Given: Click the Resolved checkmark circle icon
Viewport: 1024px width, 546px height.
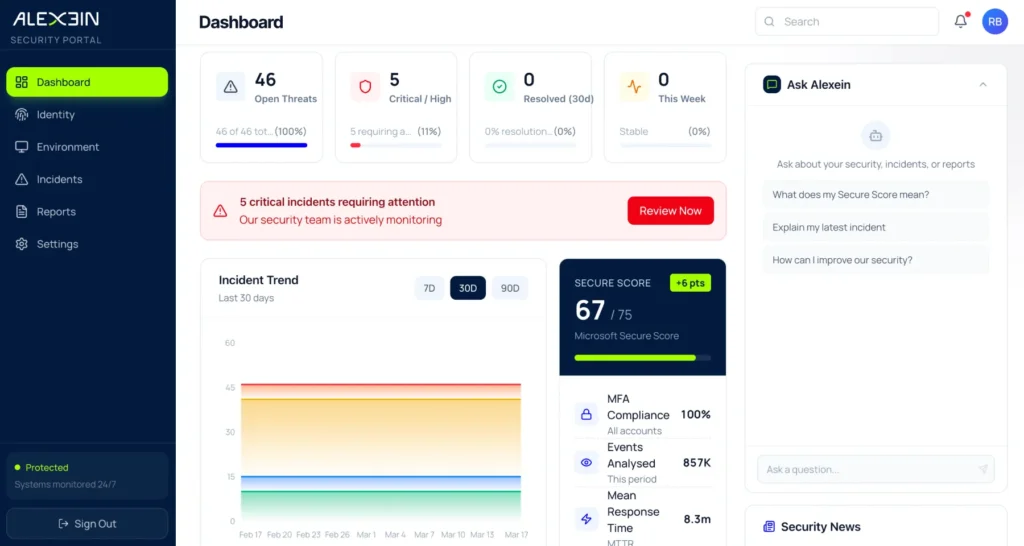Looking at the screenshot, I should point(499,87).
